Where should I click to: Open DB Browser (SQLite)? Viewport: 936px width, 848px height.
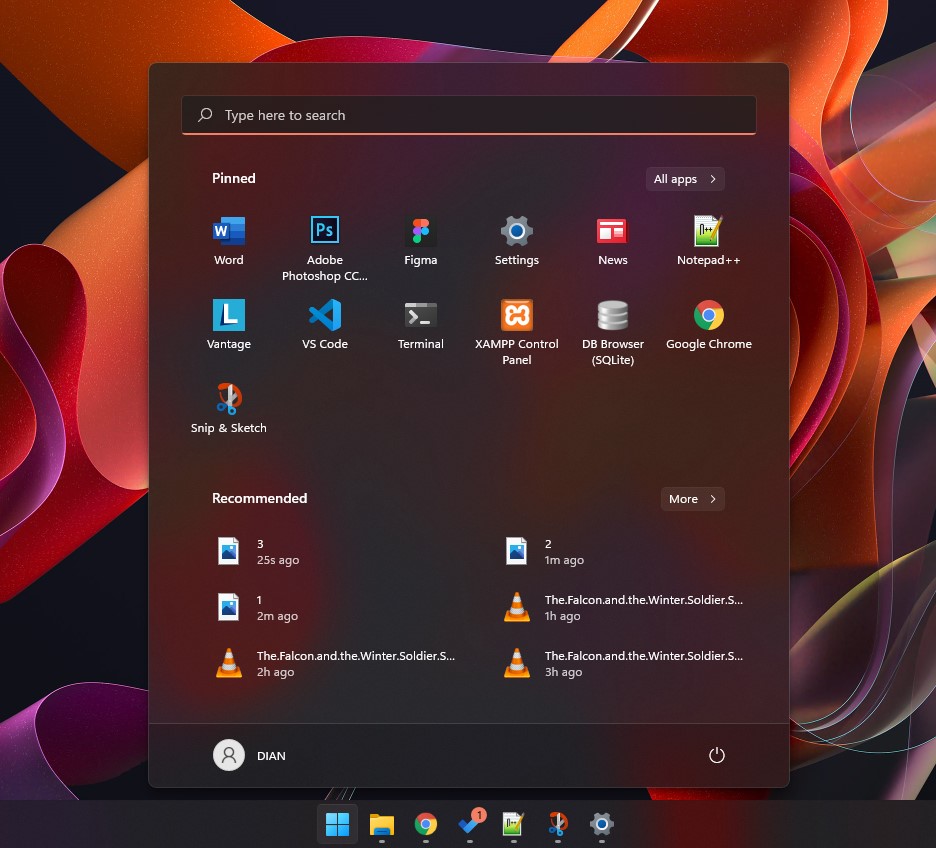(612, 324)
